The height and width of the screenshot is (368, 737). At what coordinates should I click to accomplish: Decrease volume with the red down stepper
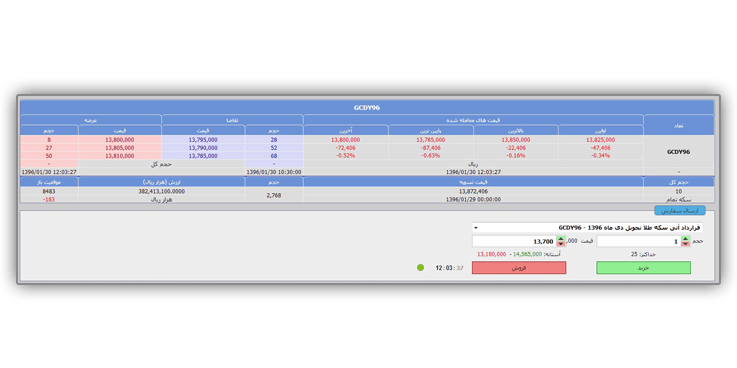[x=685, y=244]
